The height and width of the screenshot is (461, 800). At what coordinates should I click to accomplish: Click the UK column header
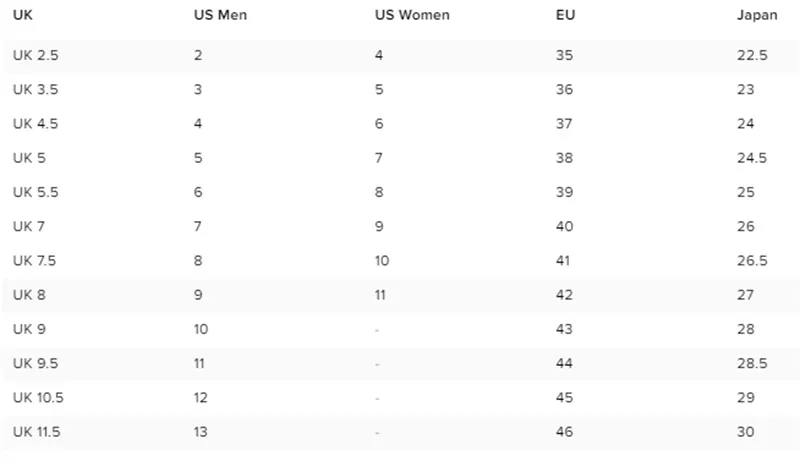[22, 15]
